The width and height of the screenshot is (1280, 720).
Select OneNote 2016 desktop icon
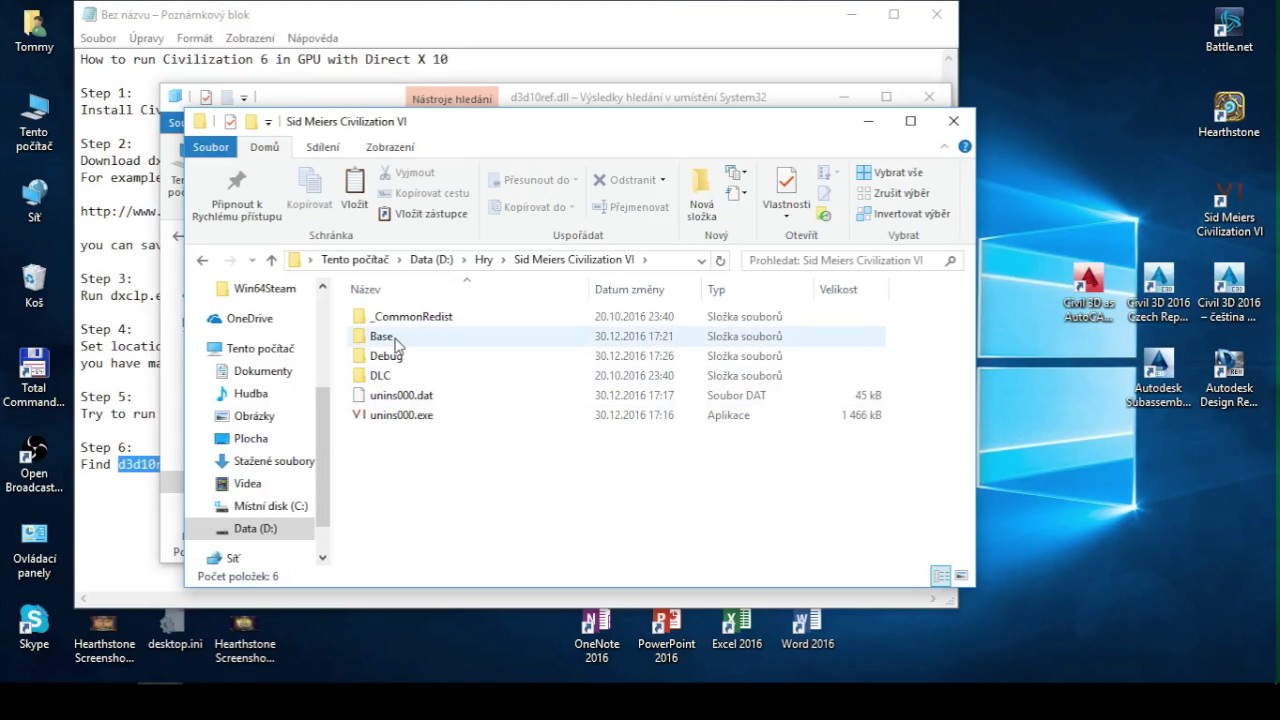click(596, 636)
